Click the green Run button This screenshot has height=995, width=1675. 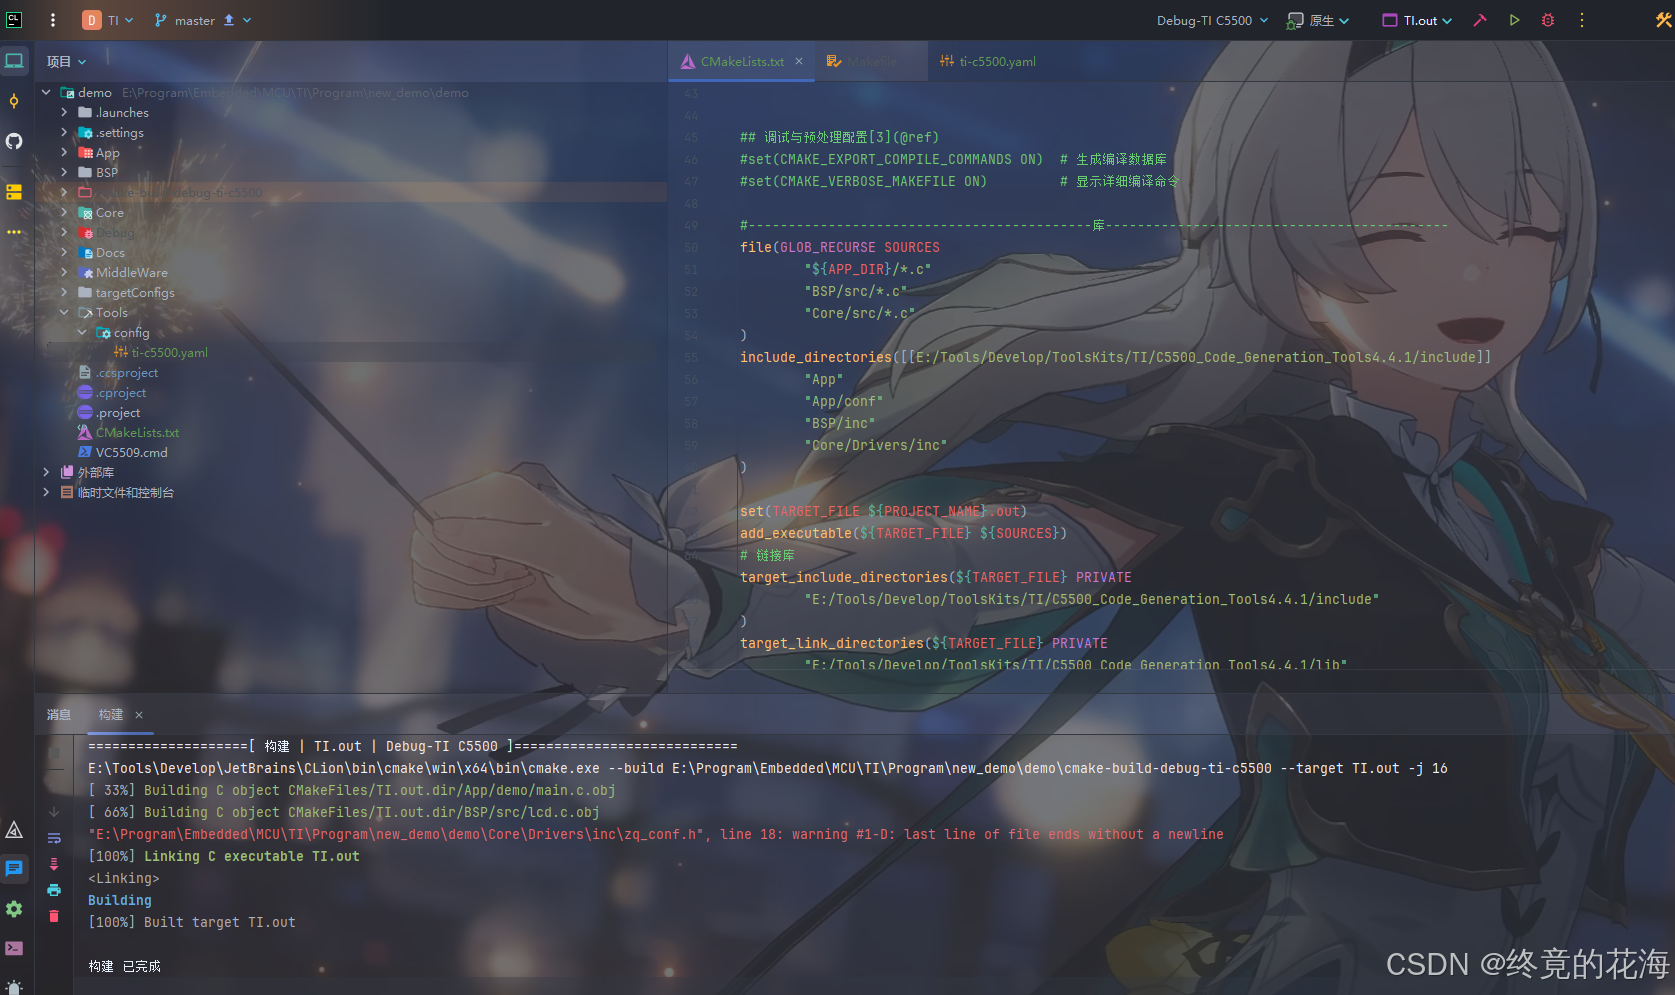click(x=1514, y=20)
